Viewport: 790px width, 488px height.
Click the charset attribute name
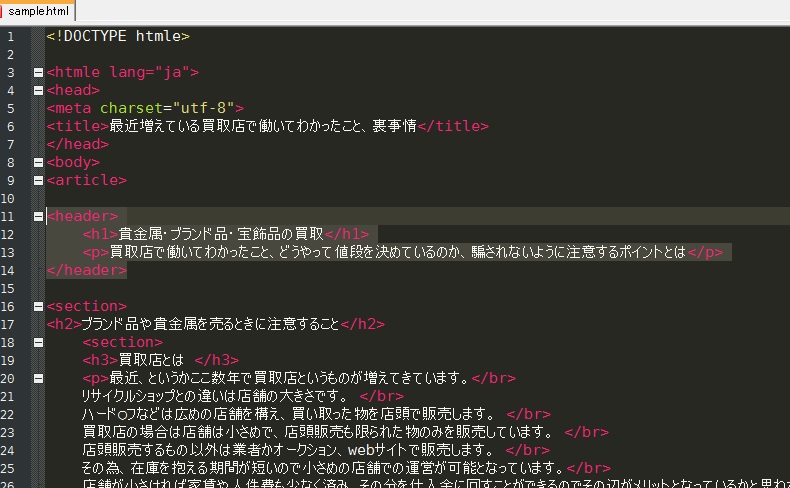tap(131, 108)
